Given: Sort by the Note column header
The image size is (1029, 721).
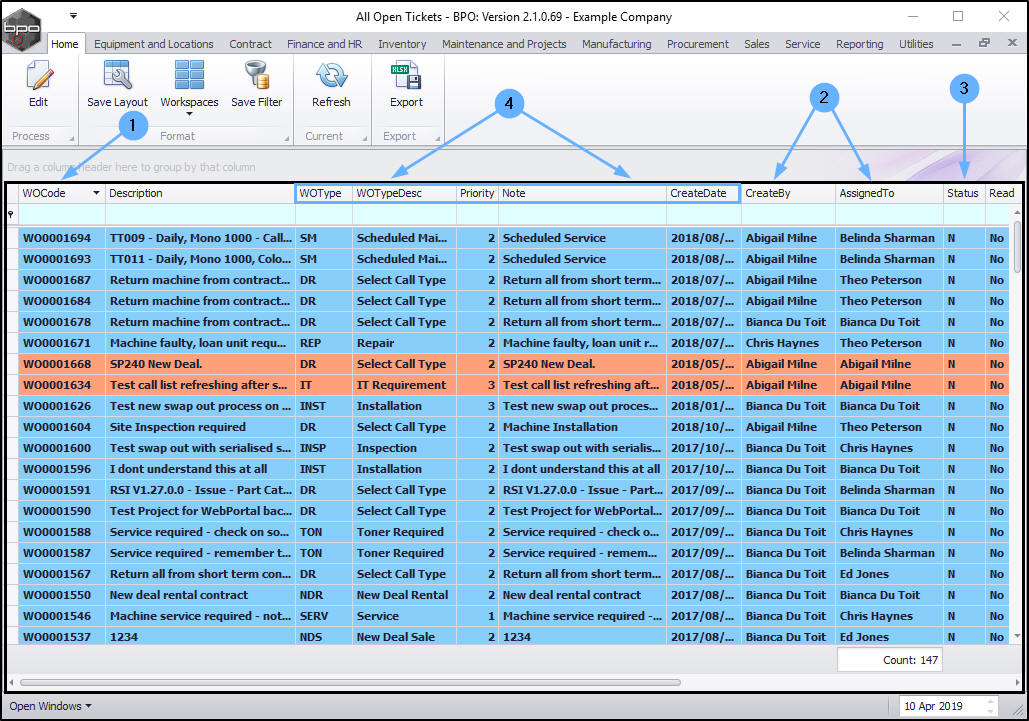Looking at the screenshot, I should tap(582, 193).
